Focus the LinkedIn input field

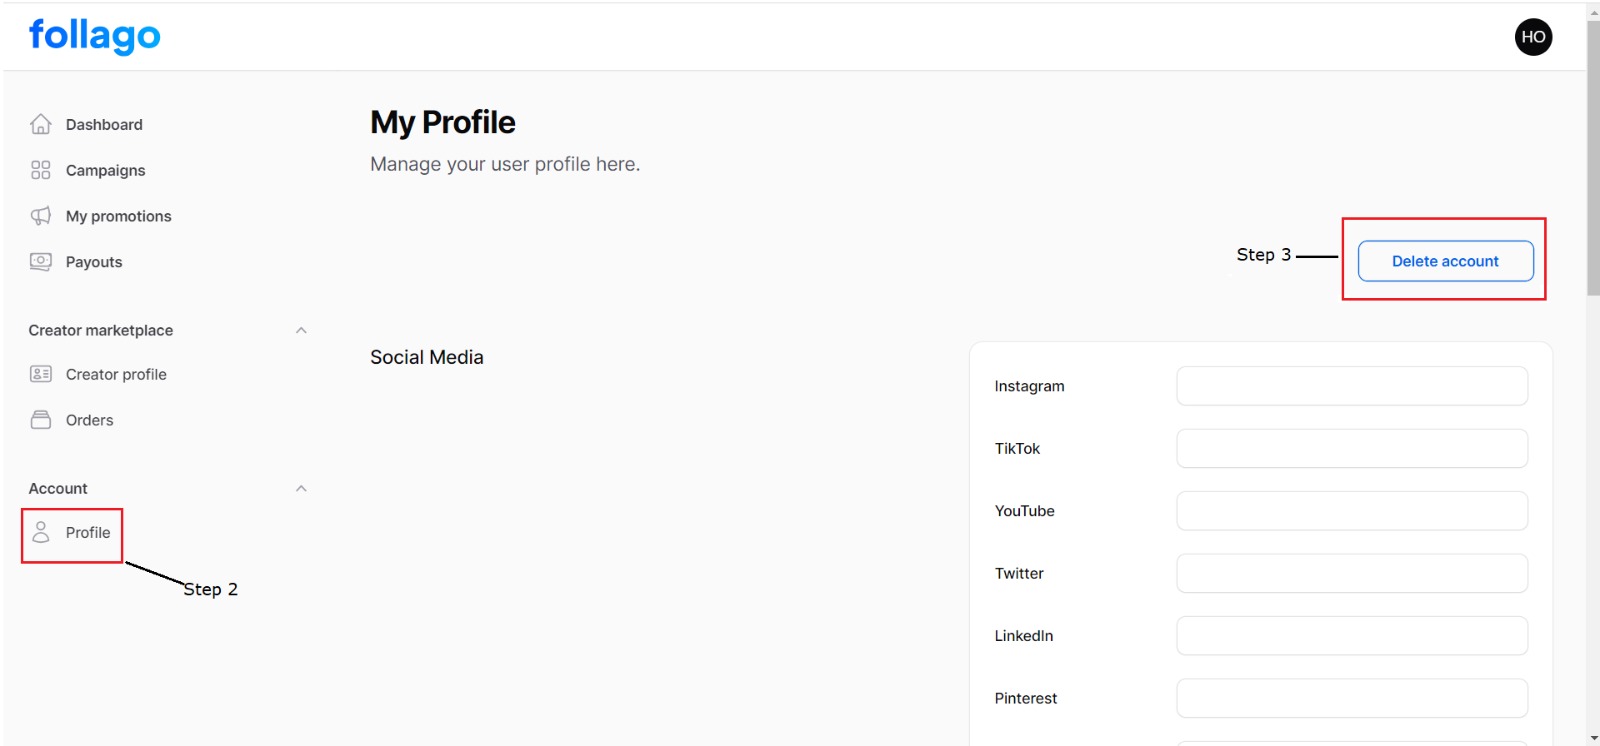pyautogui.click(x=1352, y=636)
